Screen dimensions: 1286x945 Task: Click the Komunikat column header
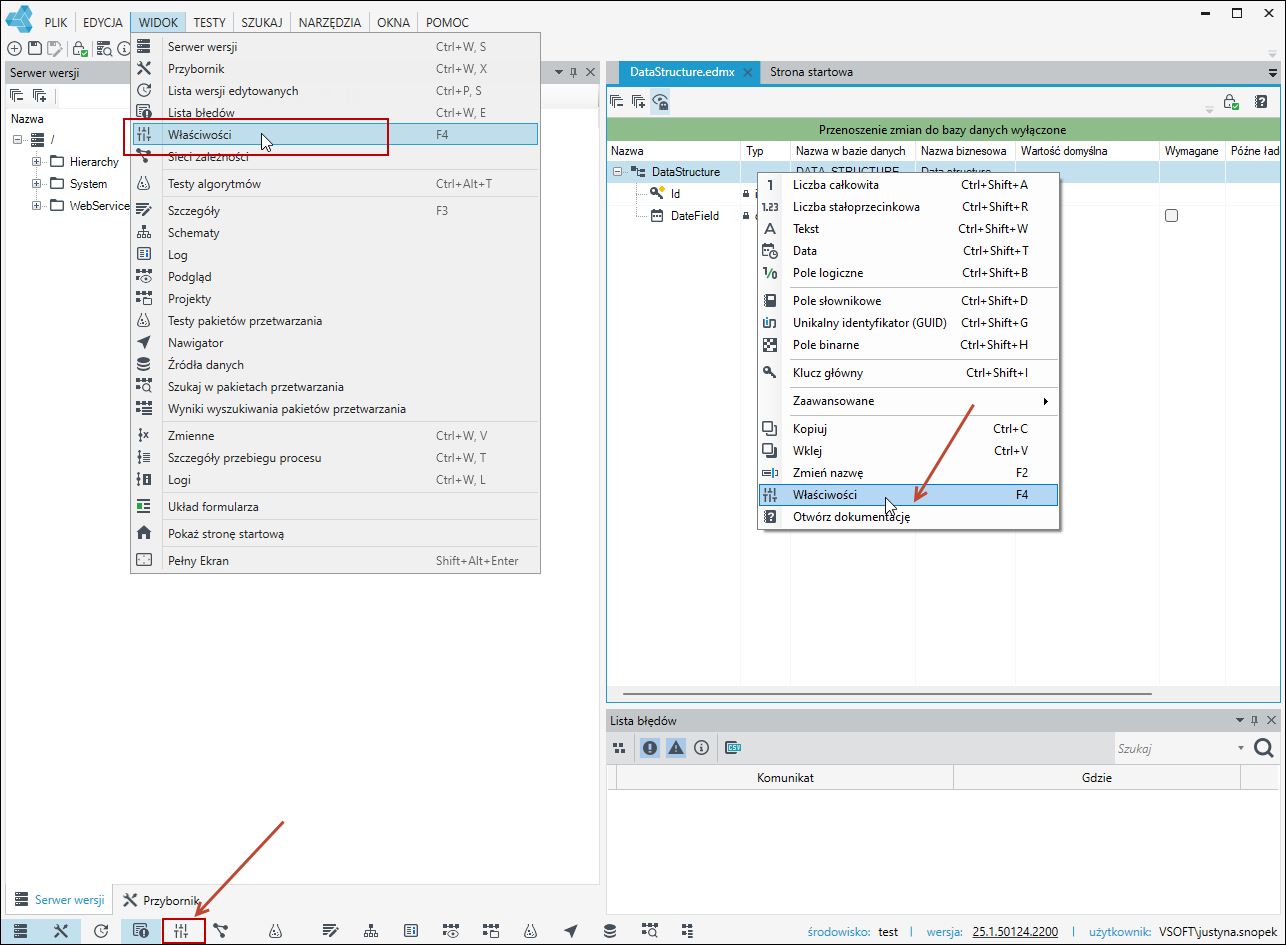coord(785,777)
